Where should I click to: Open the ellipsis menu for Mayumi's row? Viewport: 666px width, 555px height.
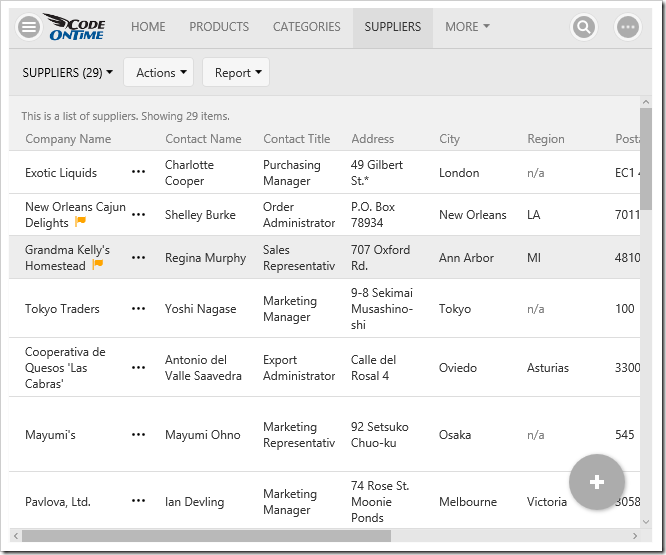138,435
